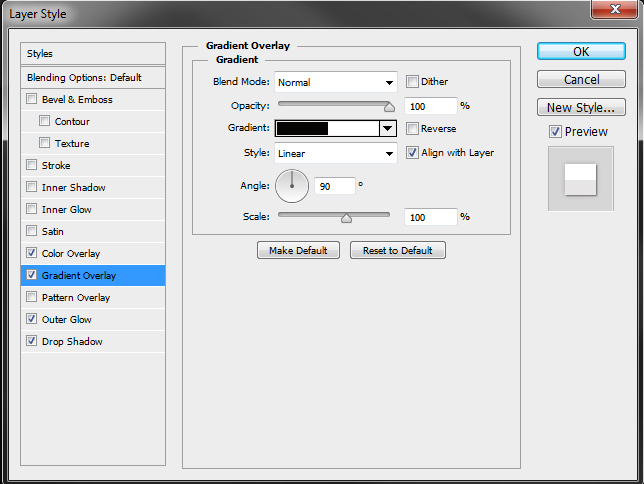Image resolution: width=644 pixels, height=484 pixels.
Task: Open the gradient Style dropdown
Action: click(336, 154)
